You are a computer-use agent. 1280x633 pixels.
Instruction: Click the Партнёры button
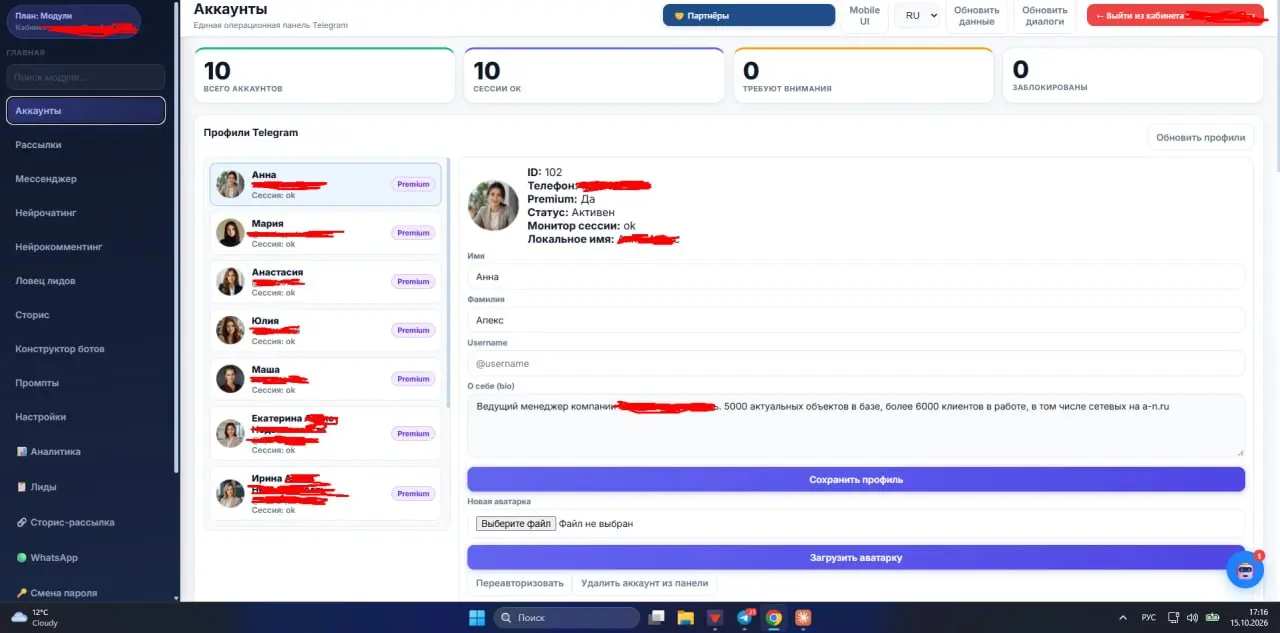click(x=749, y=16)
